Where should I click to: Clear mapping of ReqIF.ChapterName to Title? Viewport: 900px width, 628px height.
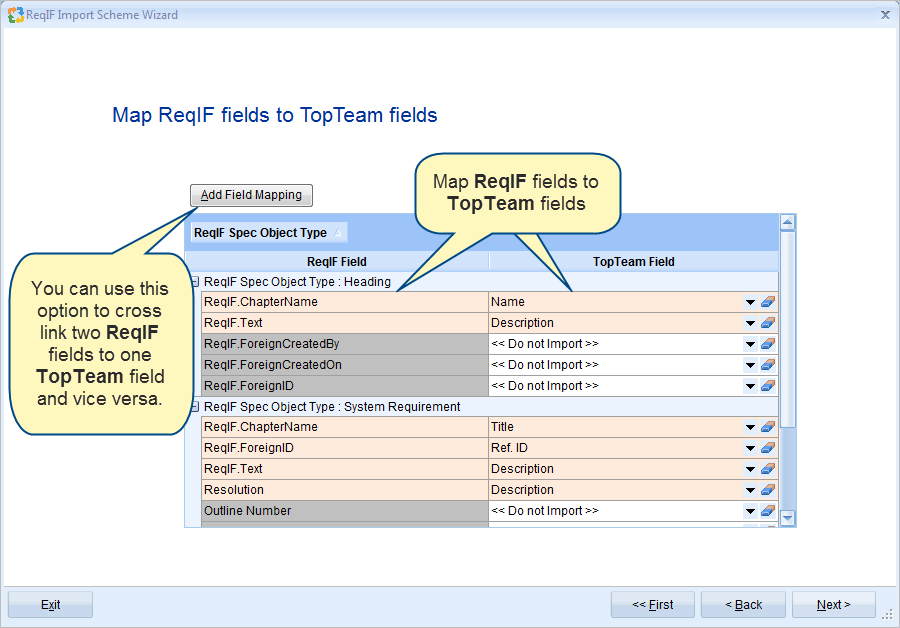(x=767, y=427)
